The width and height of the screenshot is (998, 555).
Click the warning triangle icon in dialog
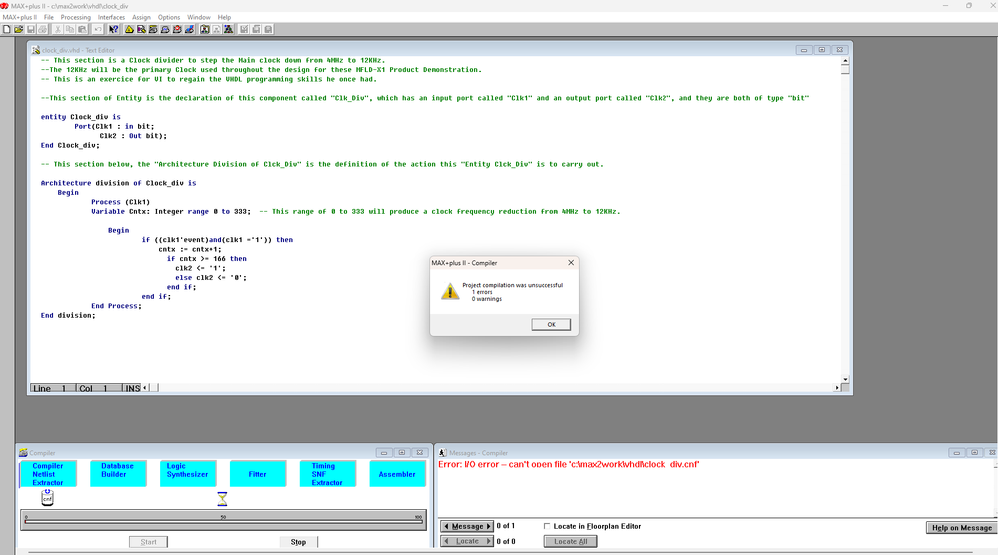click(450, 291)
